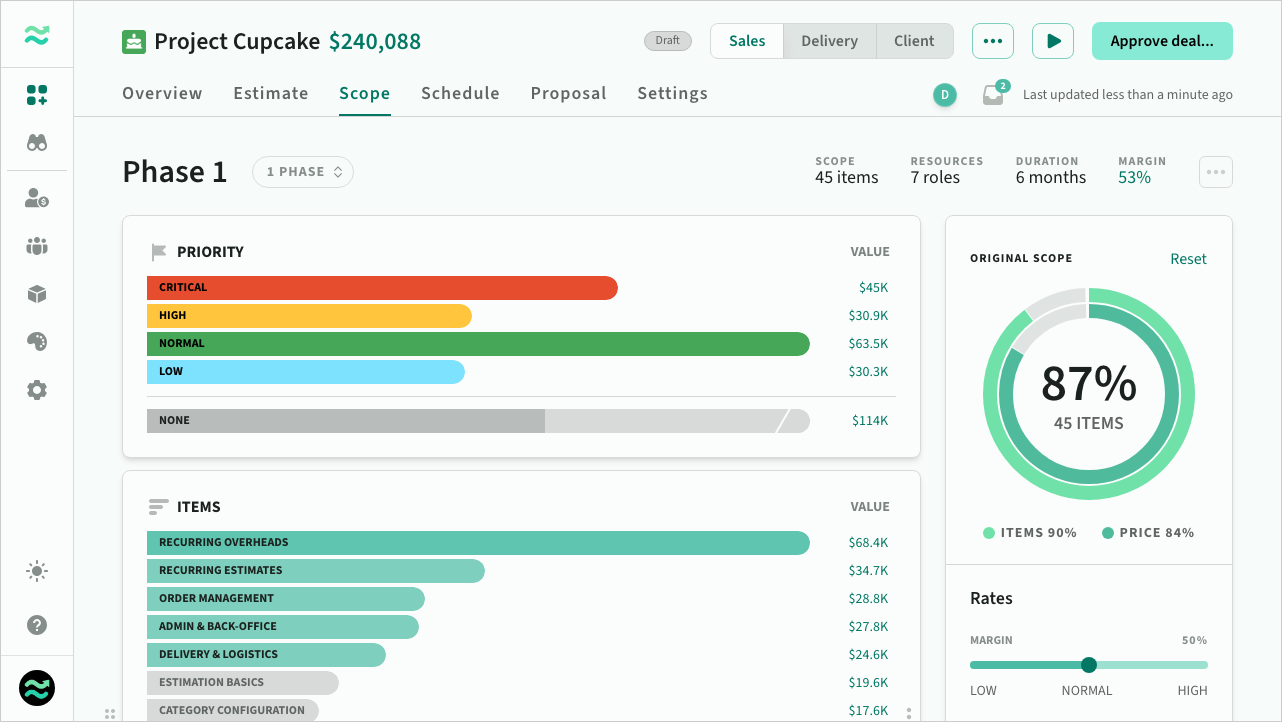Open the more options menu beside Client
The image size is (1282, 722).
click(993, 41)
